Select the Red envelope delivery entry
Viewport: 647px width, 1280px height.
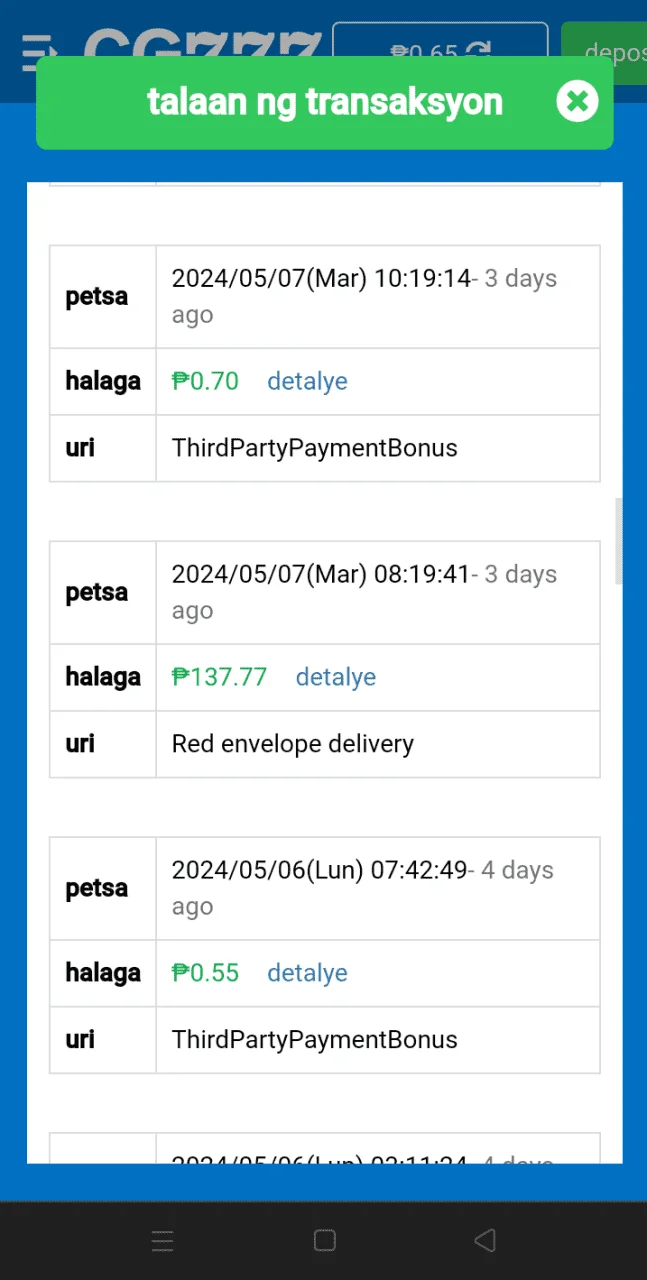point(293,744)
